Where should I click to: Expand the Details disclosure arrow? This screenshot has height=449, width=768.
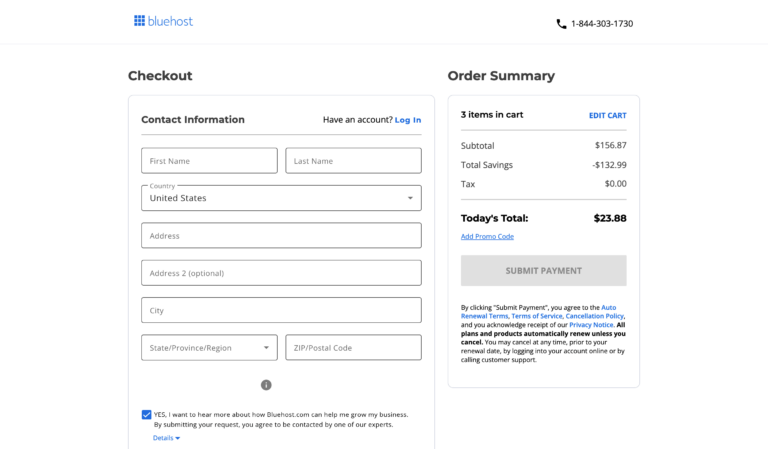(x=177, y=438)
